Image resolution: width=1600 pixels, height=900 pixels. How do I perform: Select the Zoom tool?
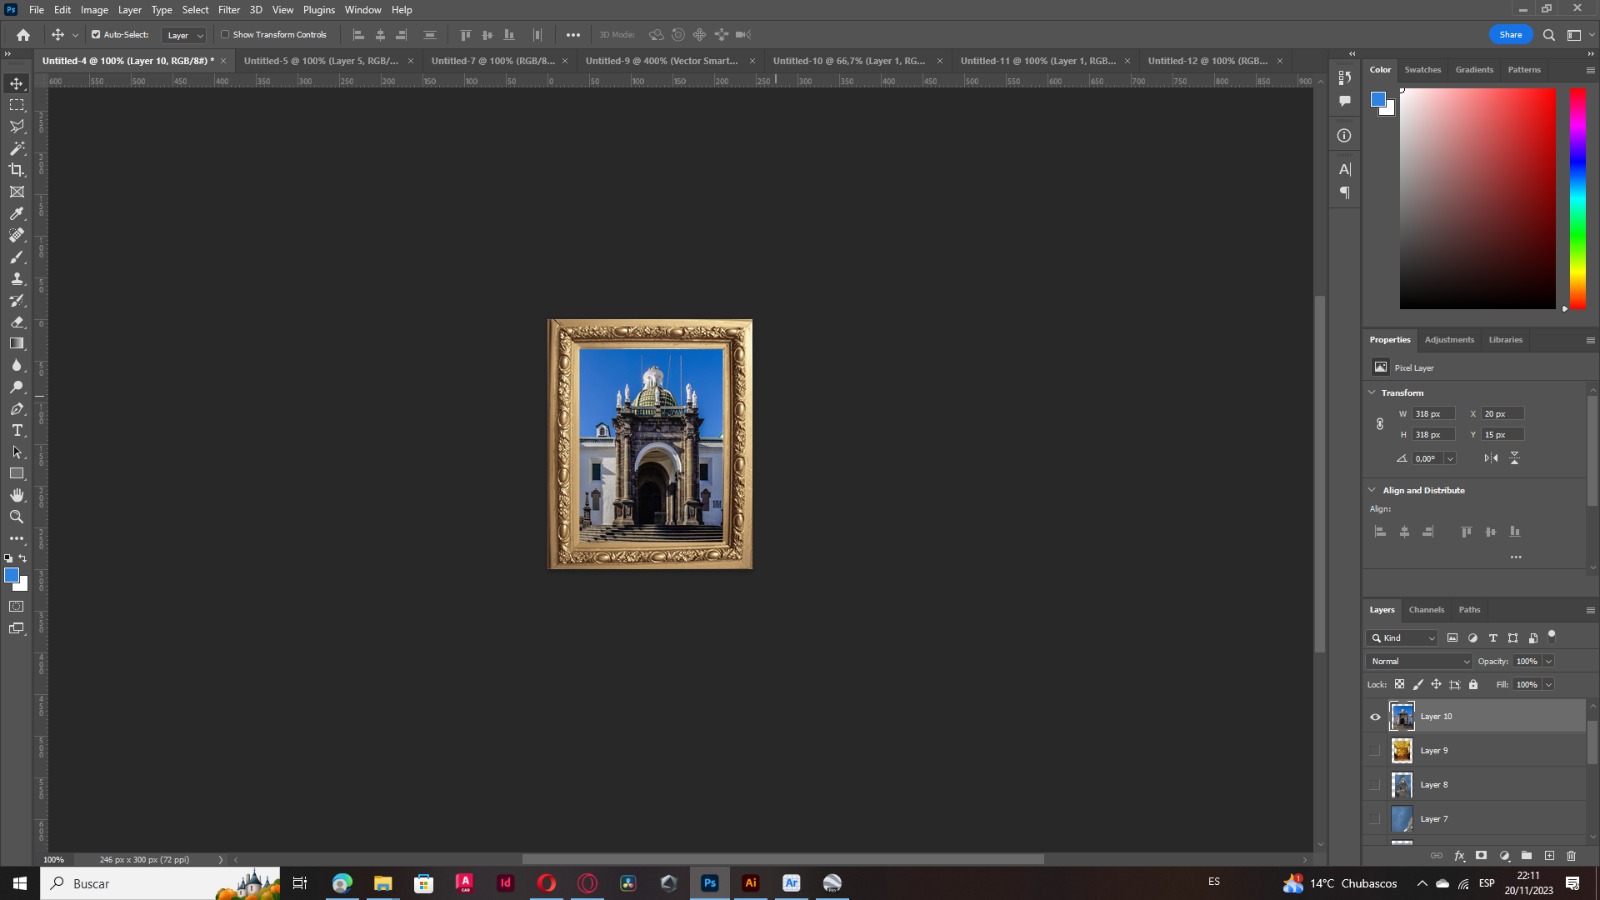click(17, 517)
